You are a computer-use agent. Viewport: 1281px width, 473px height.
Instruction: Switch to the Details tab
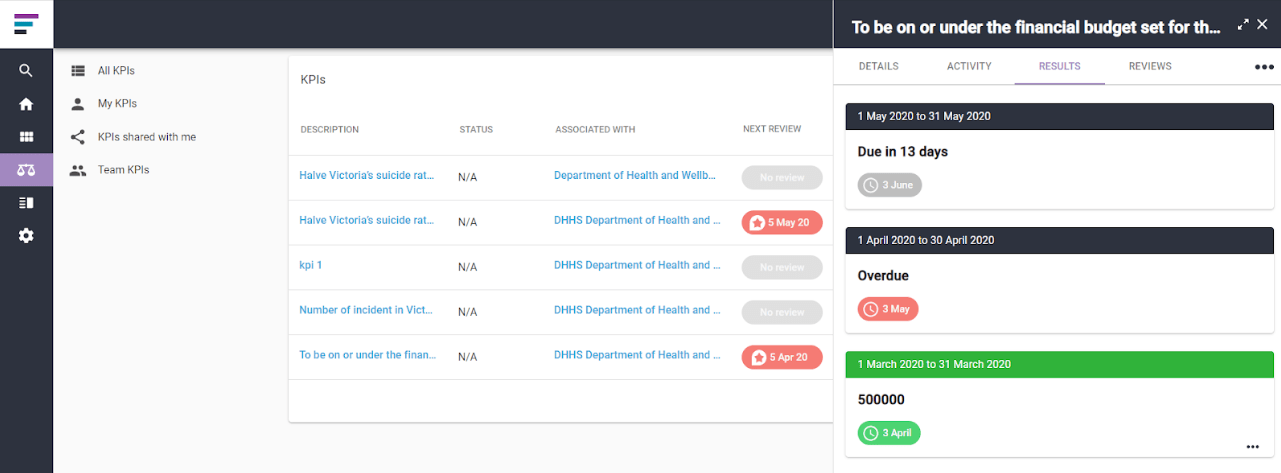point(879,67)
